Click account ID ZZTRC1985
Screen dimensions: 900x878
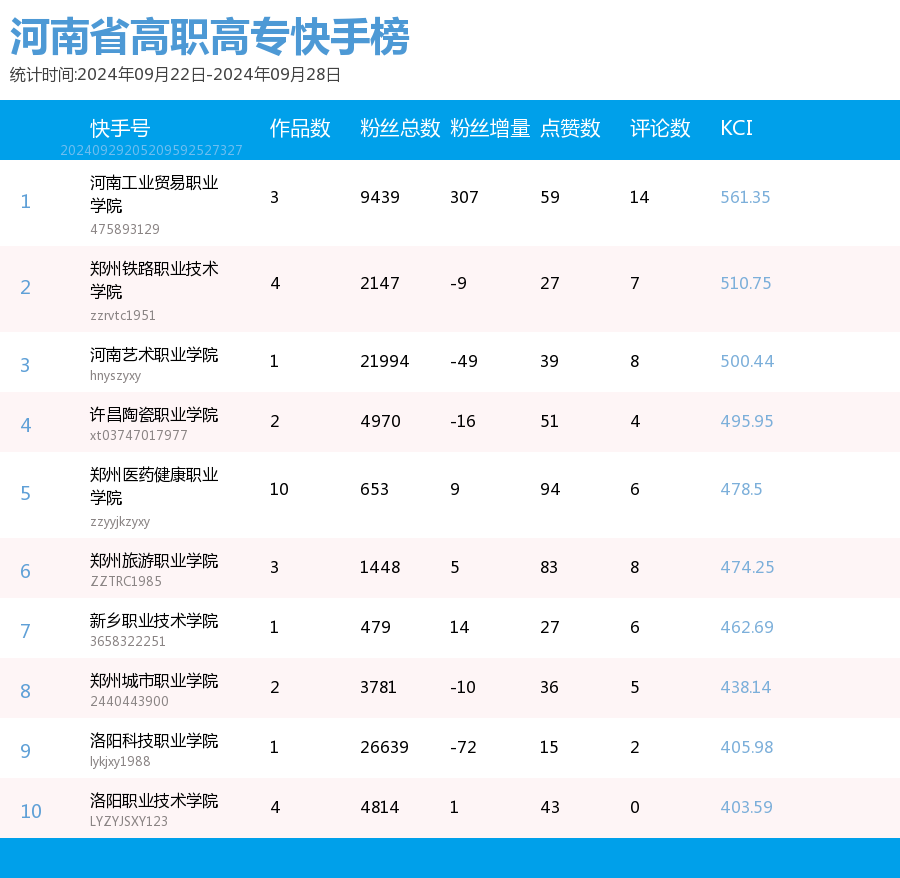tap(126, 581)
